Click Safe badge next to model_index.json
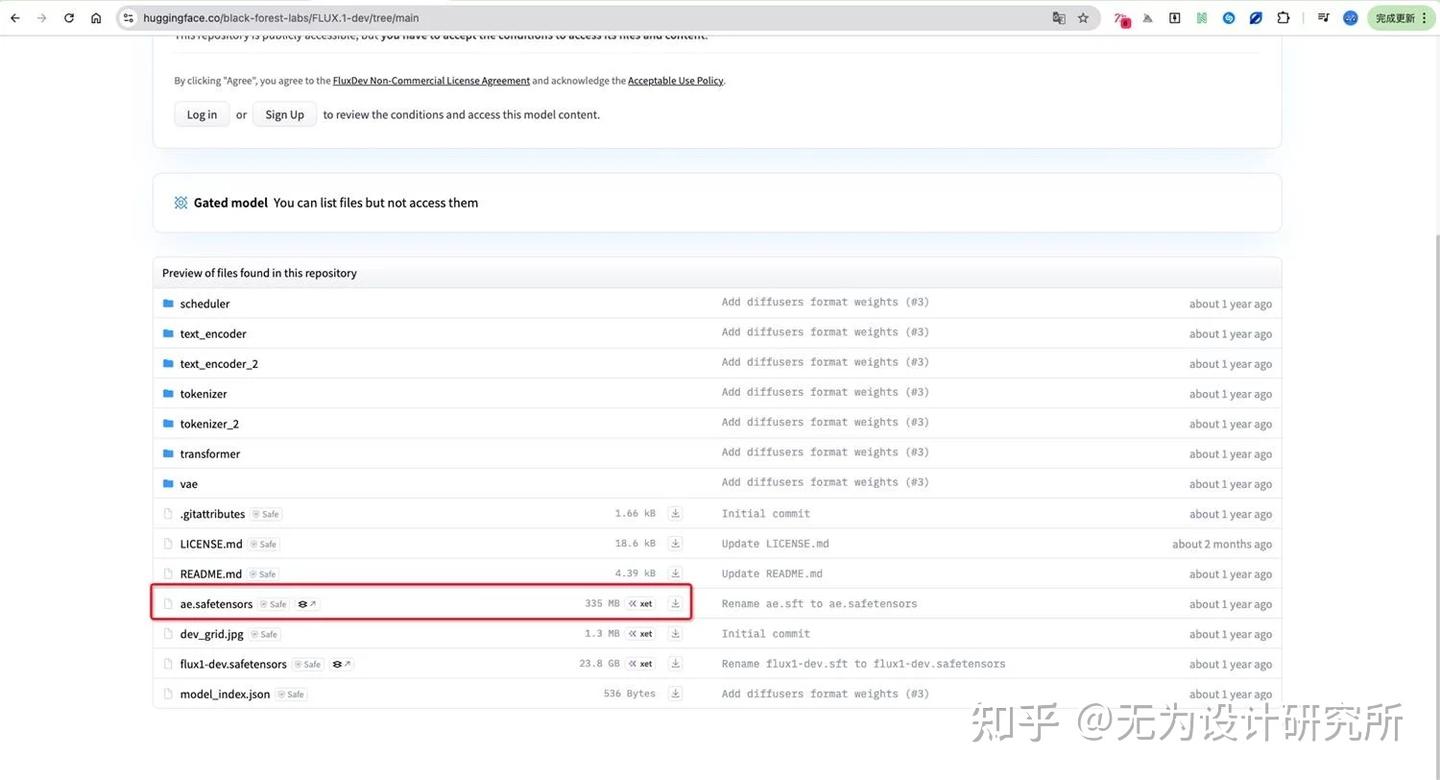Image resolution: width=1440 pixels, height=780 pixels. pos(291,694)
